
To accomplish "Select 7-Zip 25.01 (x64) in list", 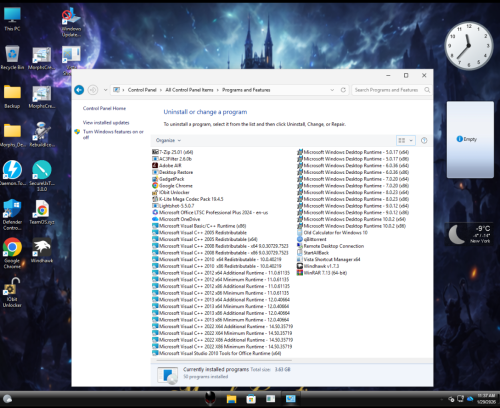I will tap(173, 152).
